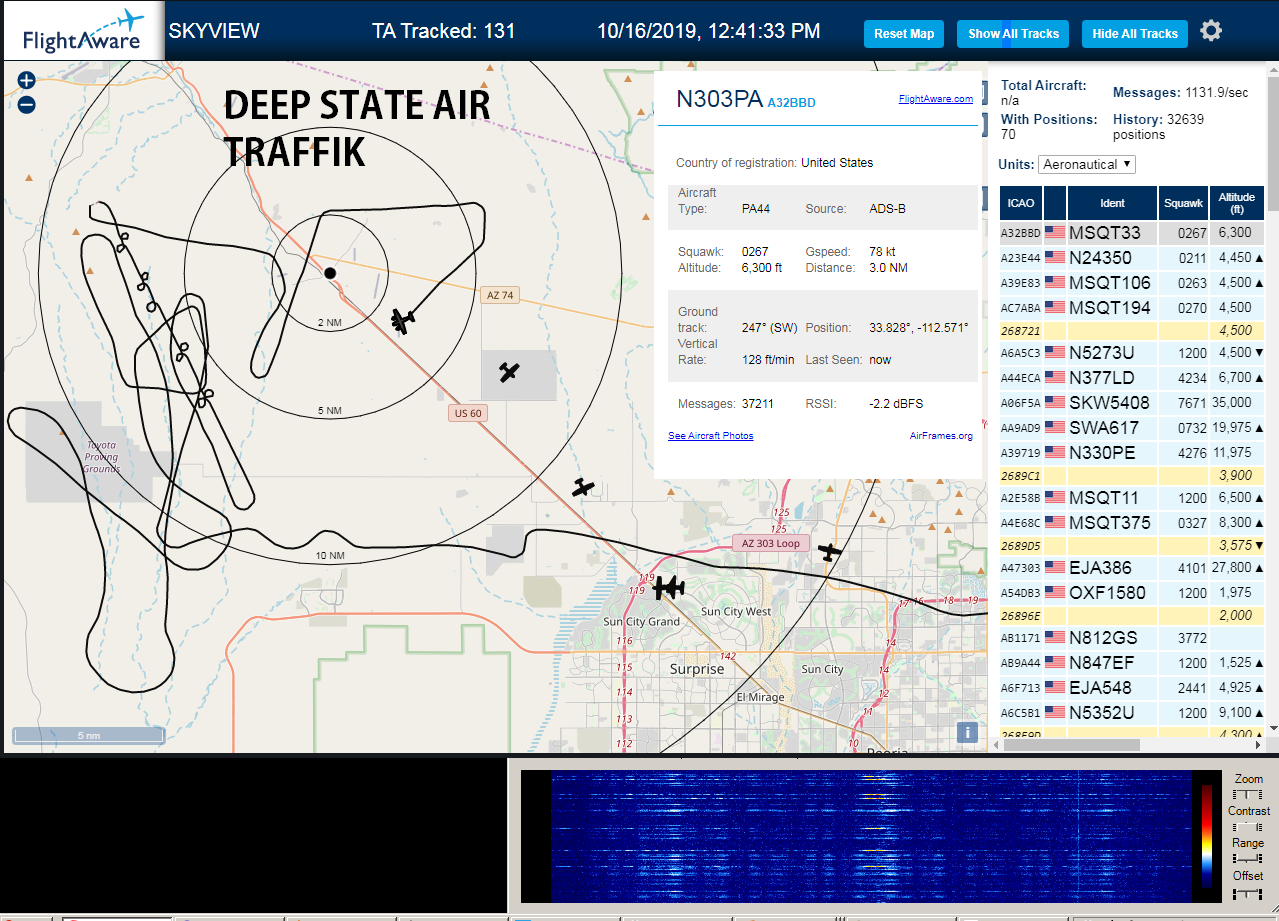Sort table by Squawk column header
1279x921 pixels.
click(x=1183, y=203)
